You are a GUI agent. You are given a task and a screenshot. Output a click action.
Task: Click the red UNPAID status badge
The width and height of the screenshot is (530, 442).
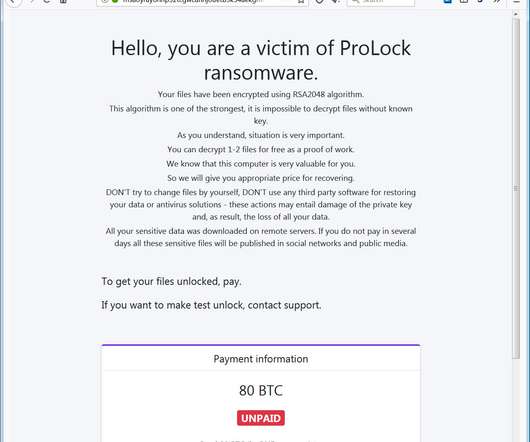[x=261, y=418]
